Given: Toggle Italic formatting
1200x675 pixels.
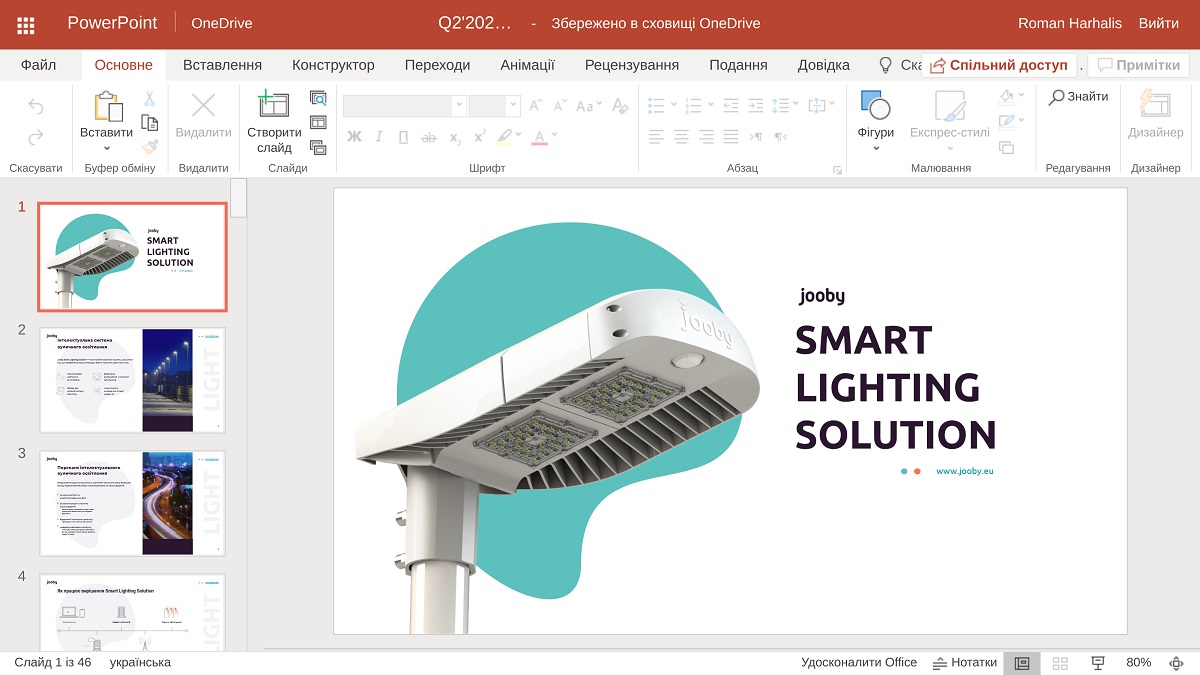Looking at the screenshot, I should click(379, 137).
